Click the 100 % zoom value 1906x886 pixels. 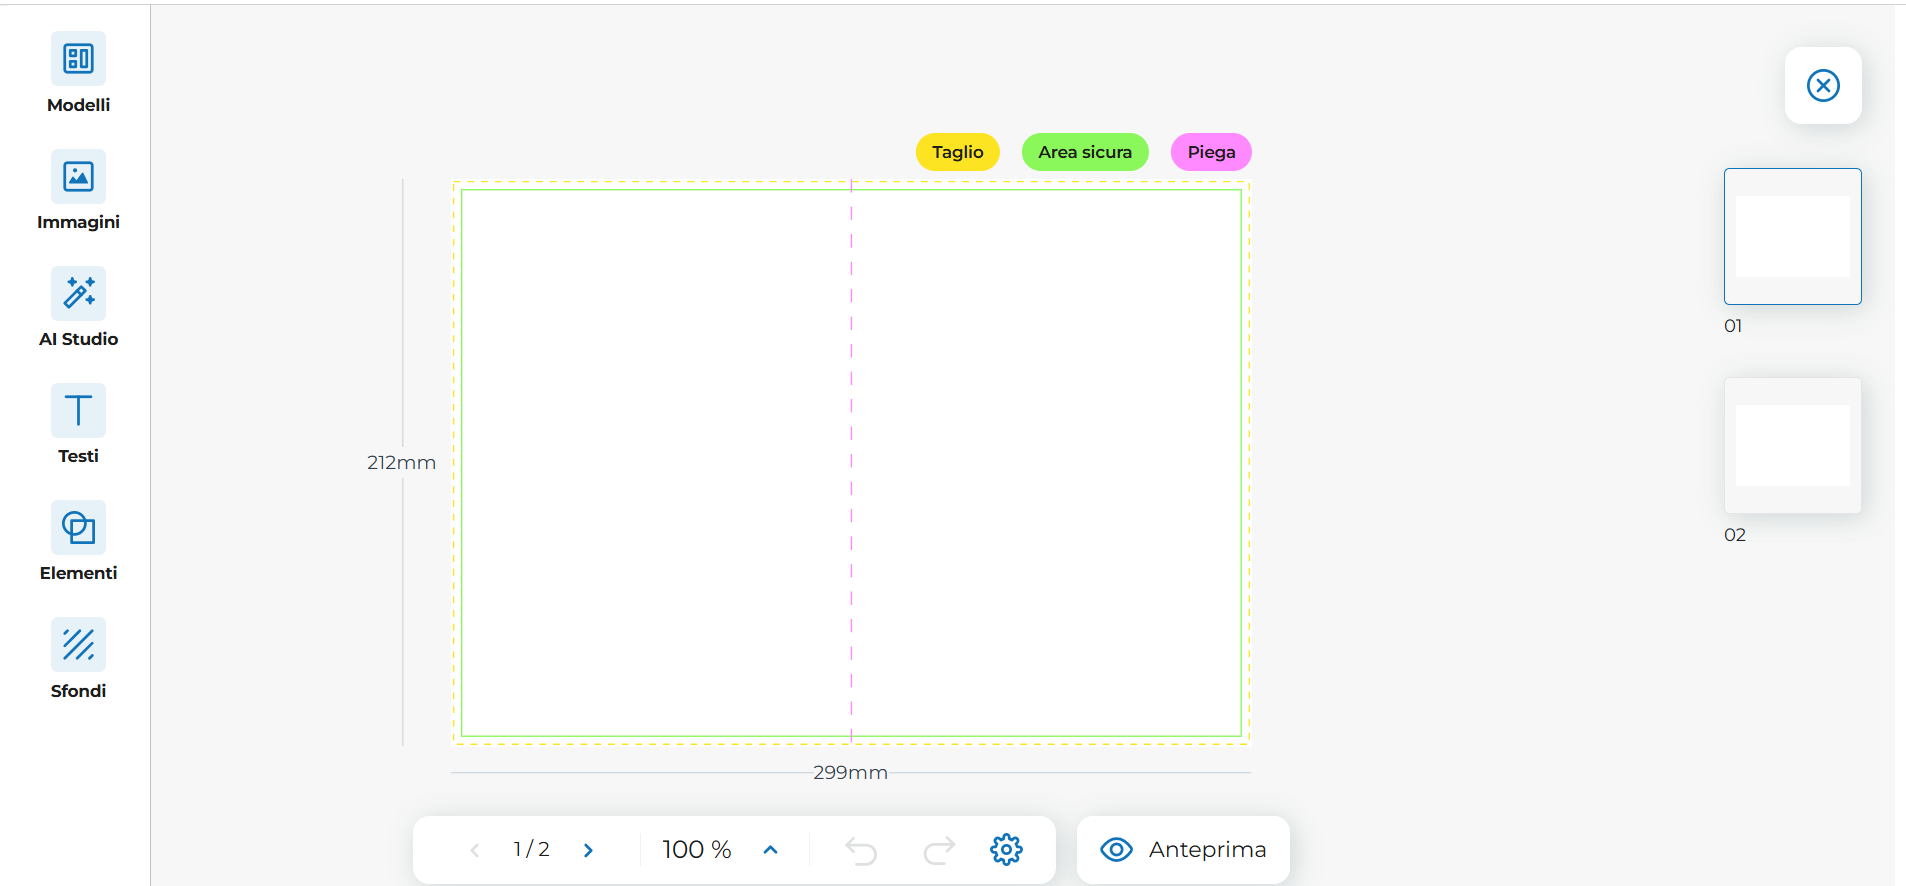coord(697,850)
